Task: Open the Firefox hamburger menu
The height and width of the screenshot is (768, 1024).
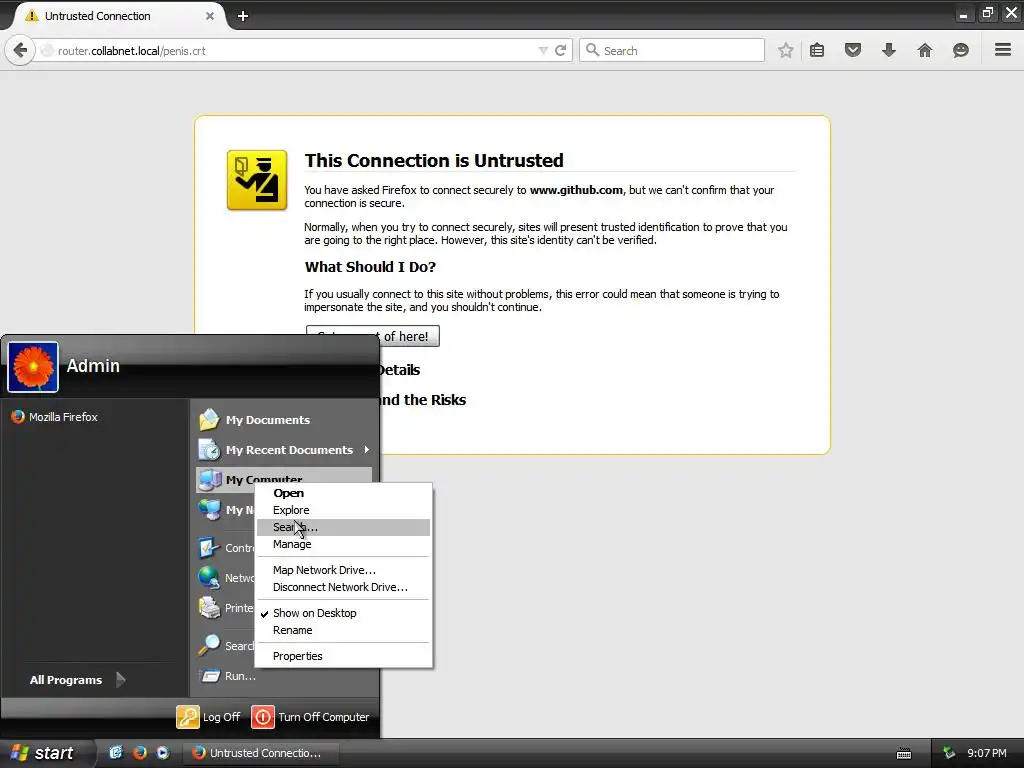Action: pyautogui.click(x=1003, y=50)
